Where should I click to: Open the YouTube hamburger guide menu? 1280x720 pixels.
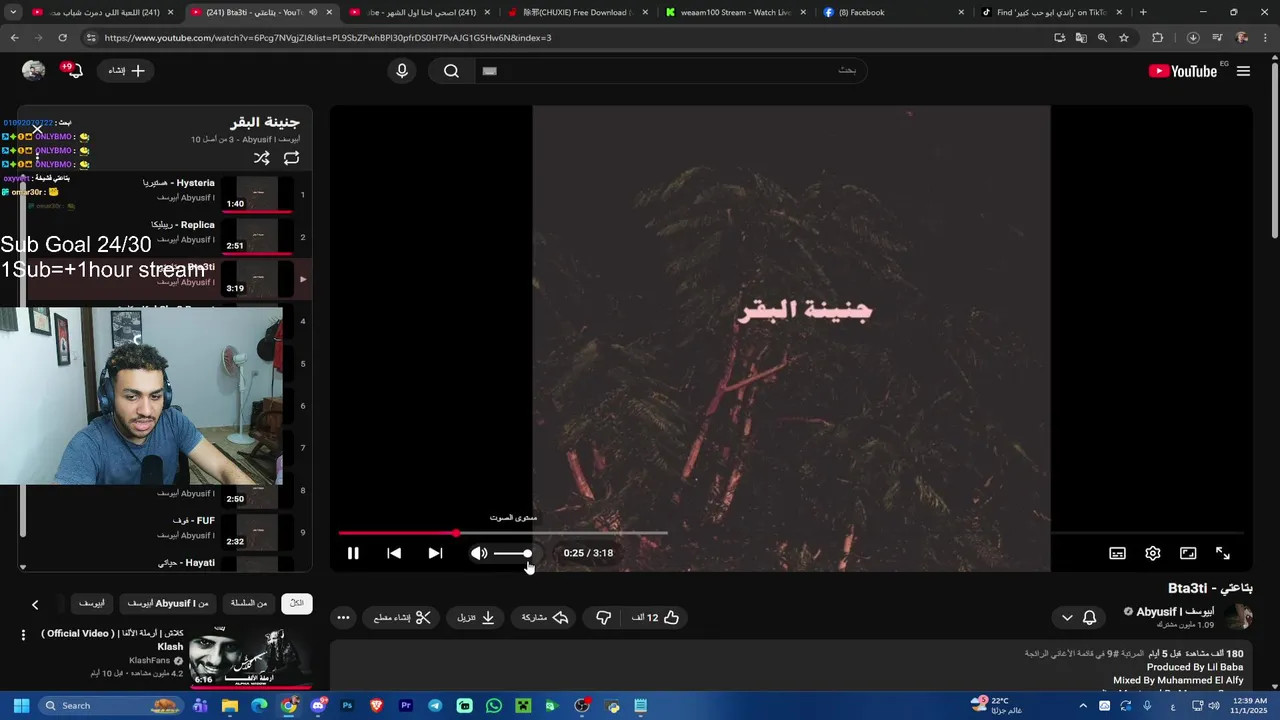(1243, 71)
